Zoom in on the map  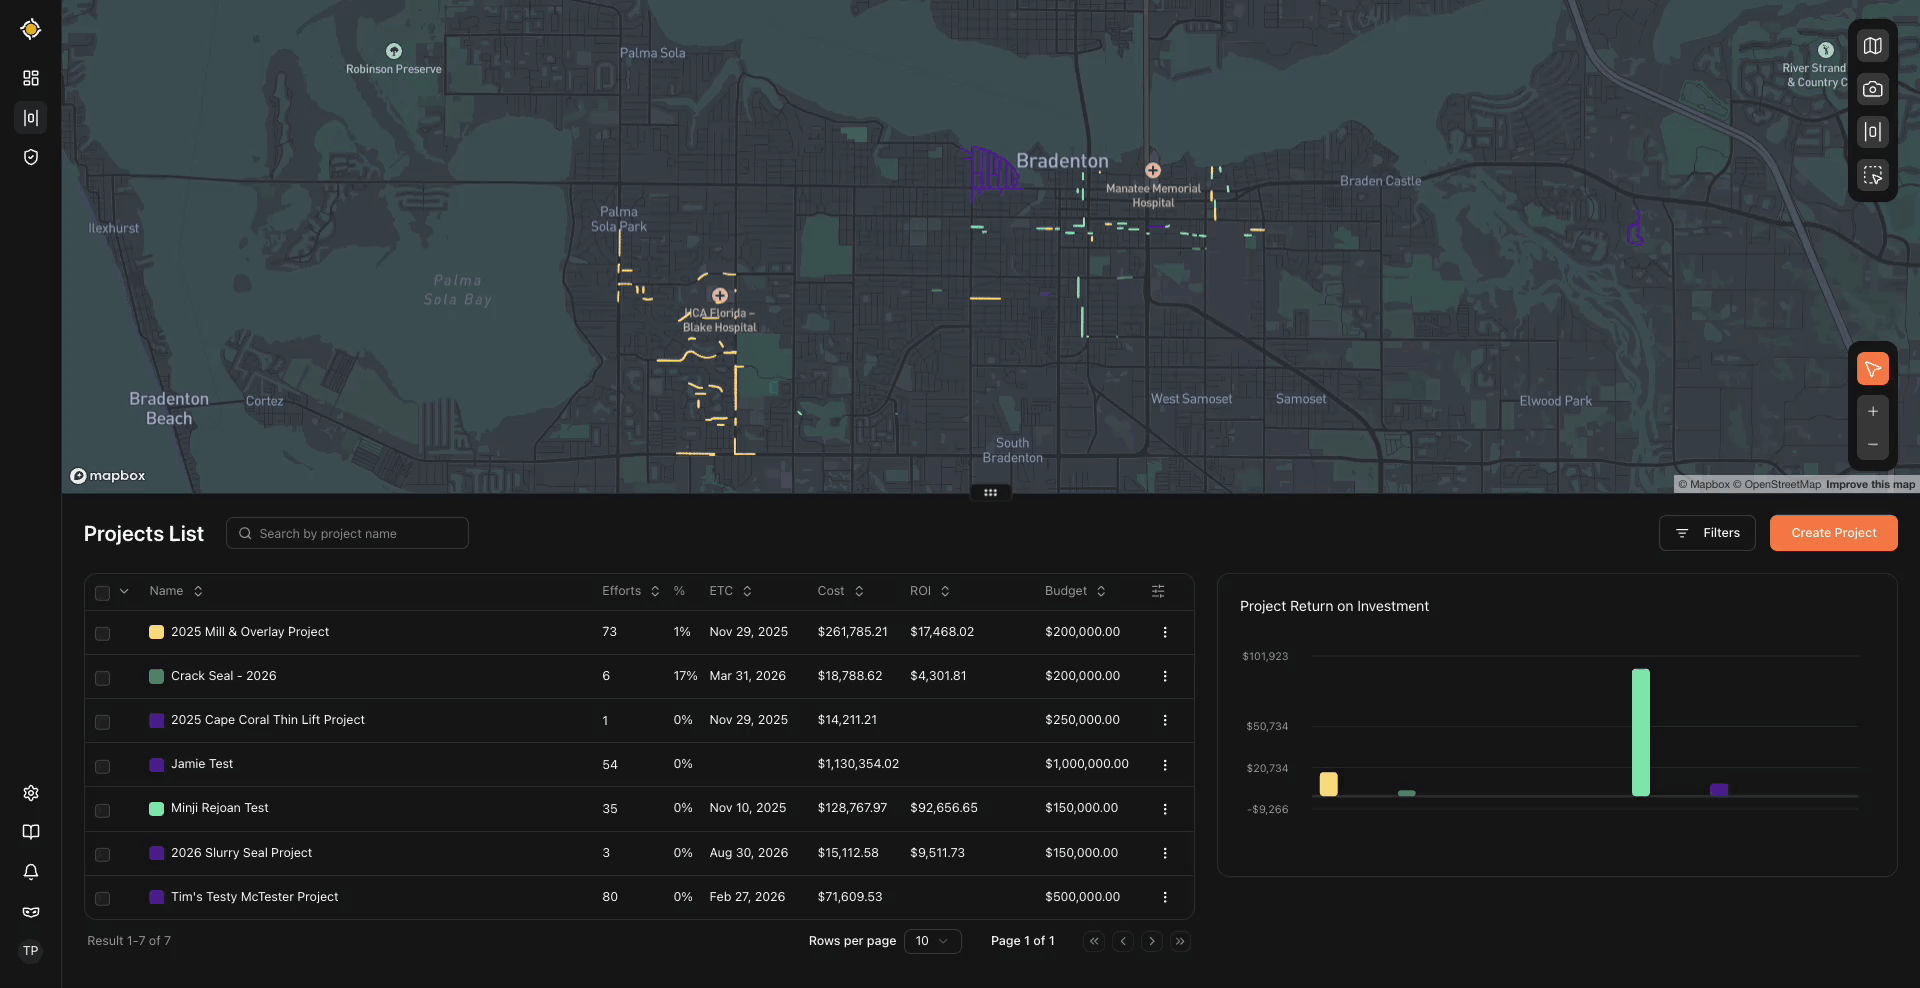click(x=1872, y=411)
